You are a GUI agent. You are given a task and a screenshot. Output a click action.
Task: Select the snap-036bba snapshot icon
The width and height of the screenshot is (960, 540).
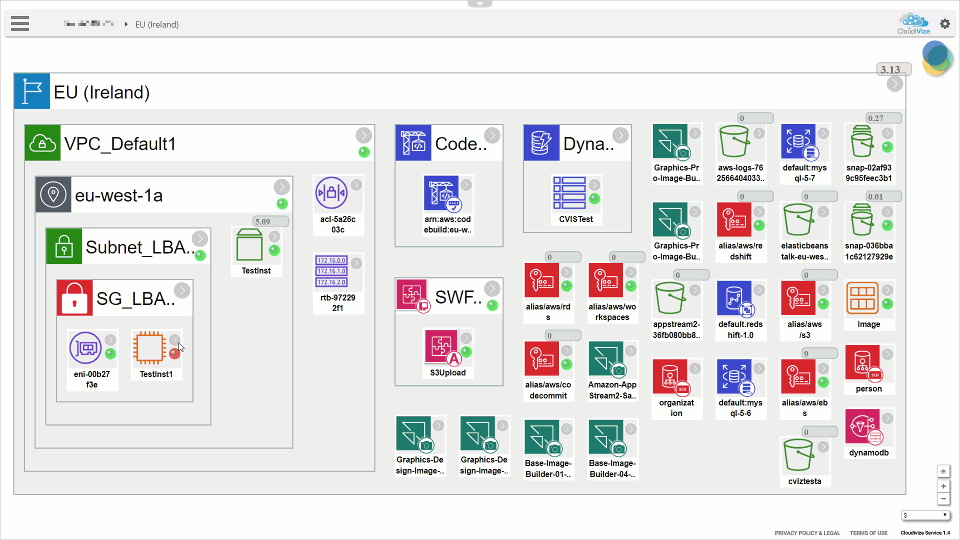pos(862,220)
